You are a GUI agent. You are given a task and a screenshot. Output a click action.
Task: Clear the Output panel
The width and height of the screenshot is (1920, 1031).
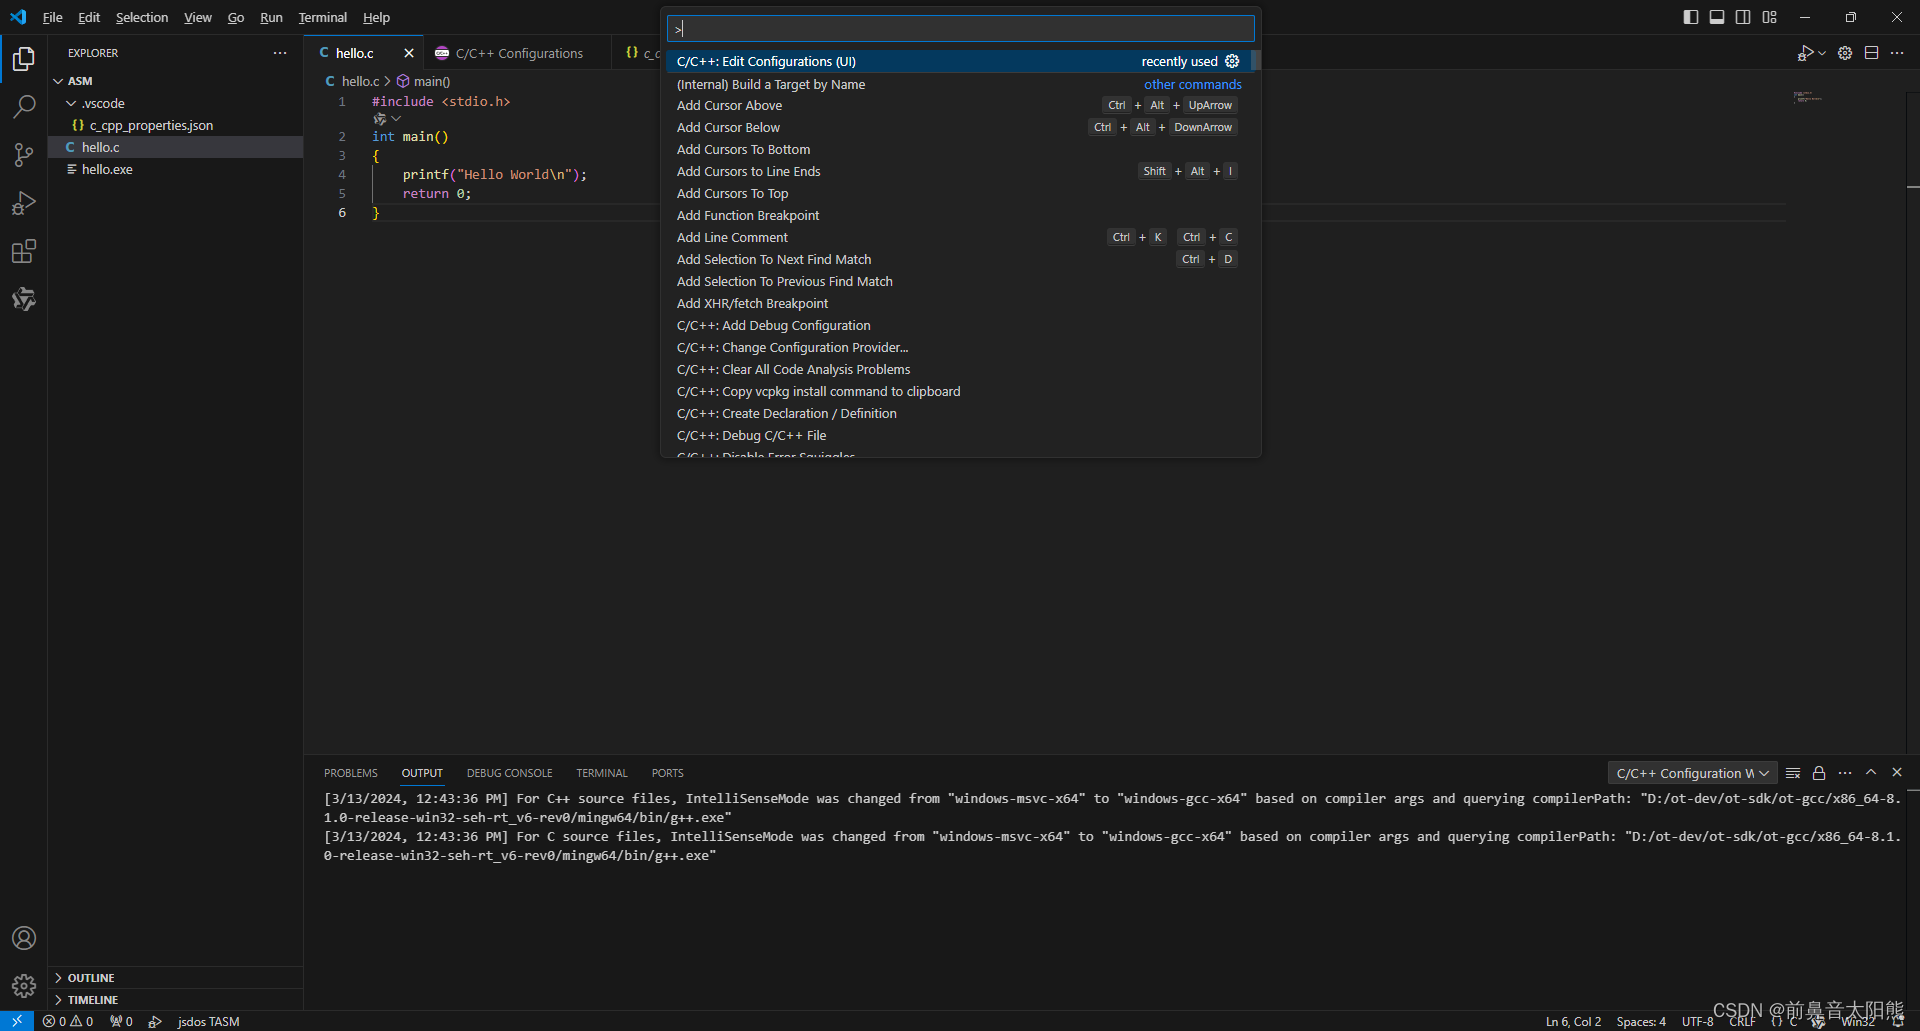pyautogui.click(x=1793, y=773)
